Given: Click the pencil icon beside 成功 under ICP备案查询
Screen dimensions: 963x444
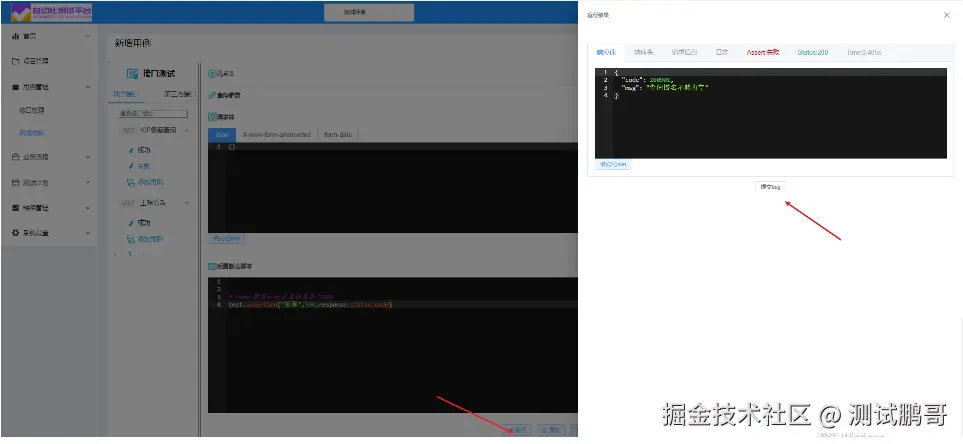Looking at the screenshot, I should pyautogui.click(x=130, y=150).
